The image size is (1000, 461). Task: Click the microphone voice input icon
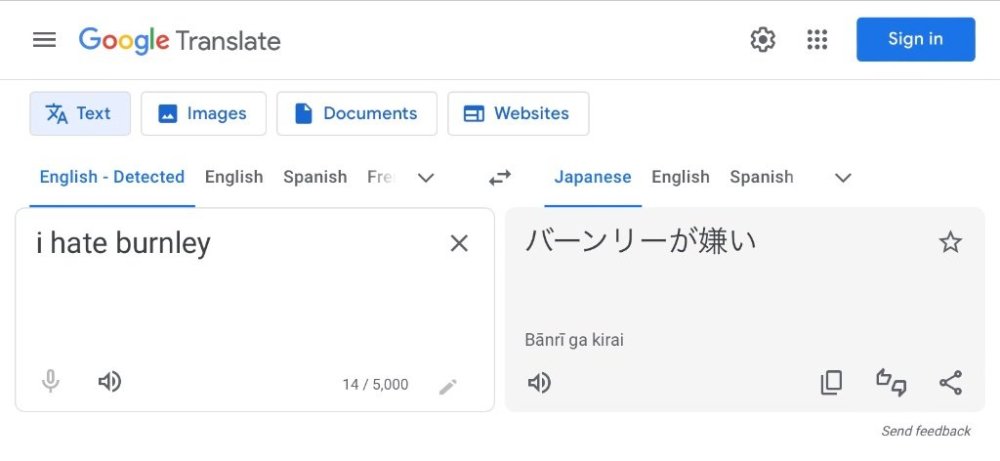[x=51, y=382]
